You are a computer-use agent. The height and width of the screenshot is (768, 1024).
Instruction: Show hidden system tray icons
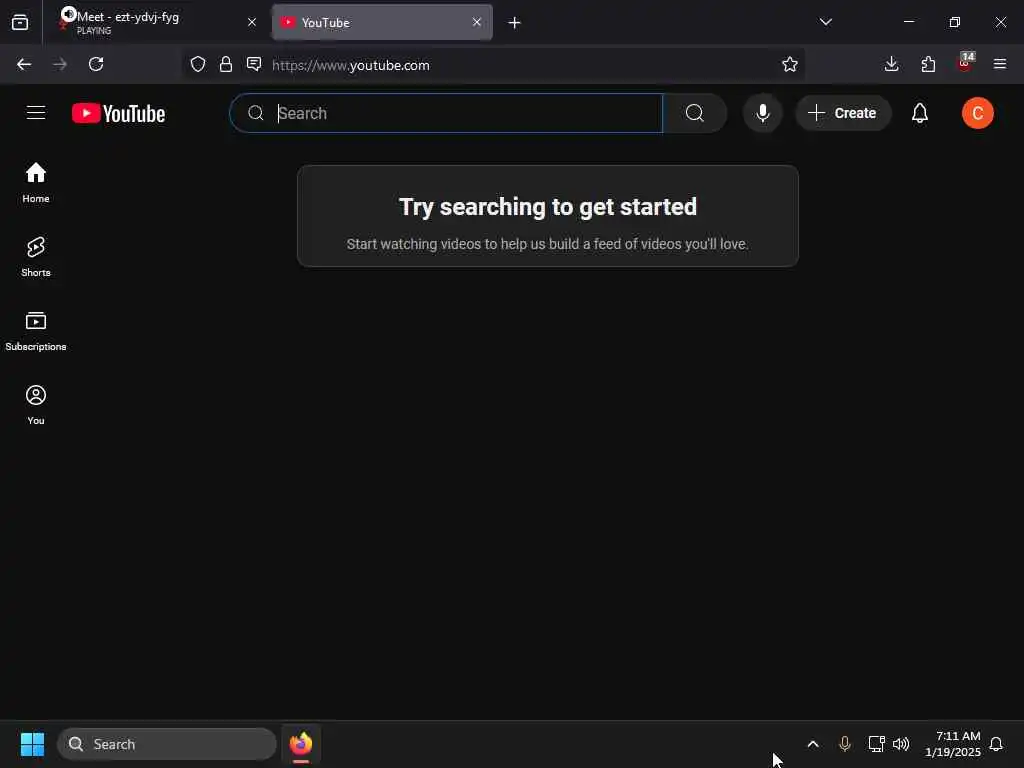click(813, 744)
